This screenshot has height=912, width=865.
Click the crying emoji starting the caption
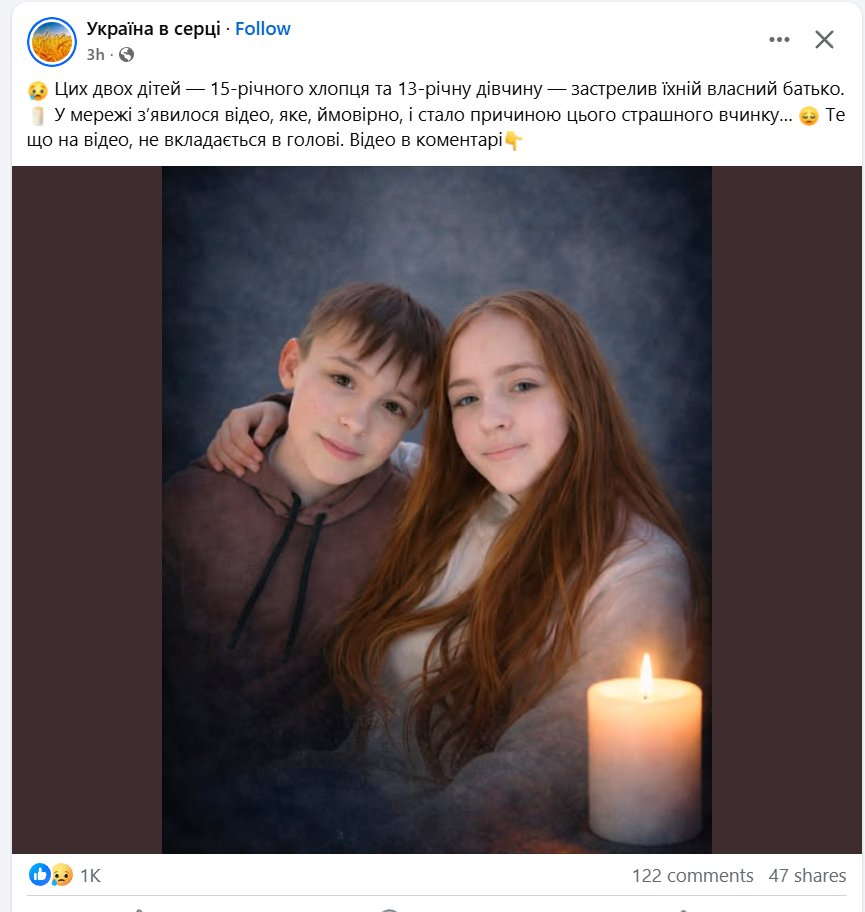pyautogui.click(x=38, y=91)
